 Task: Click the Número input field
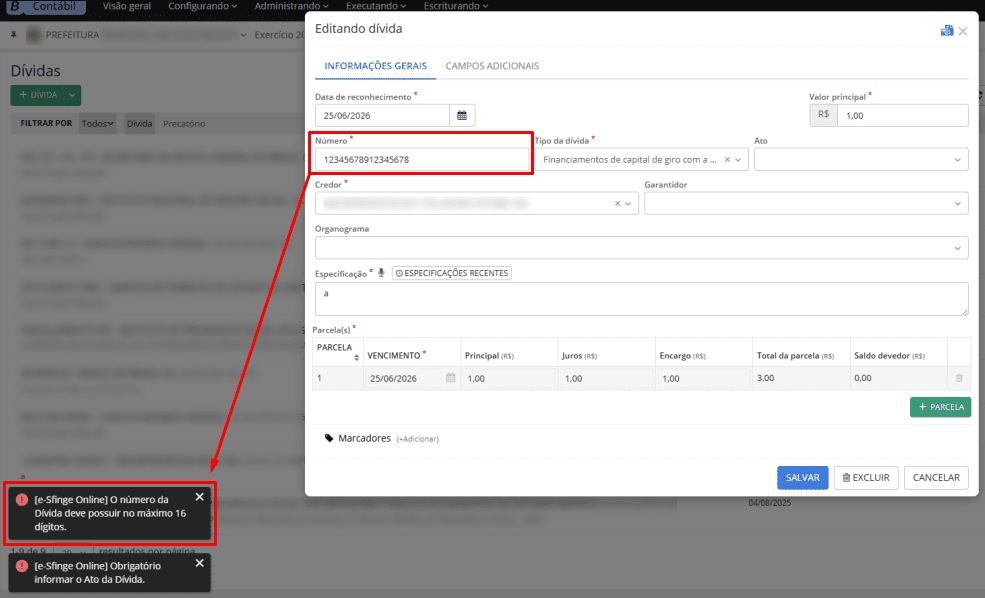[x=422, y=160]
